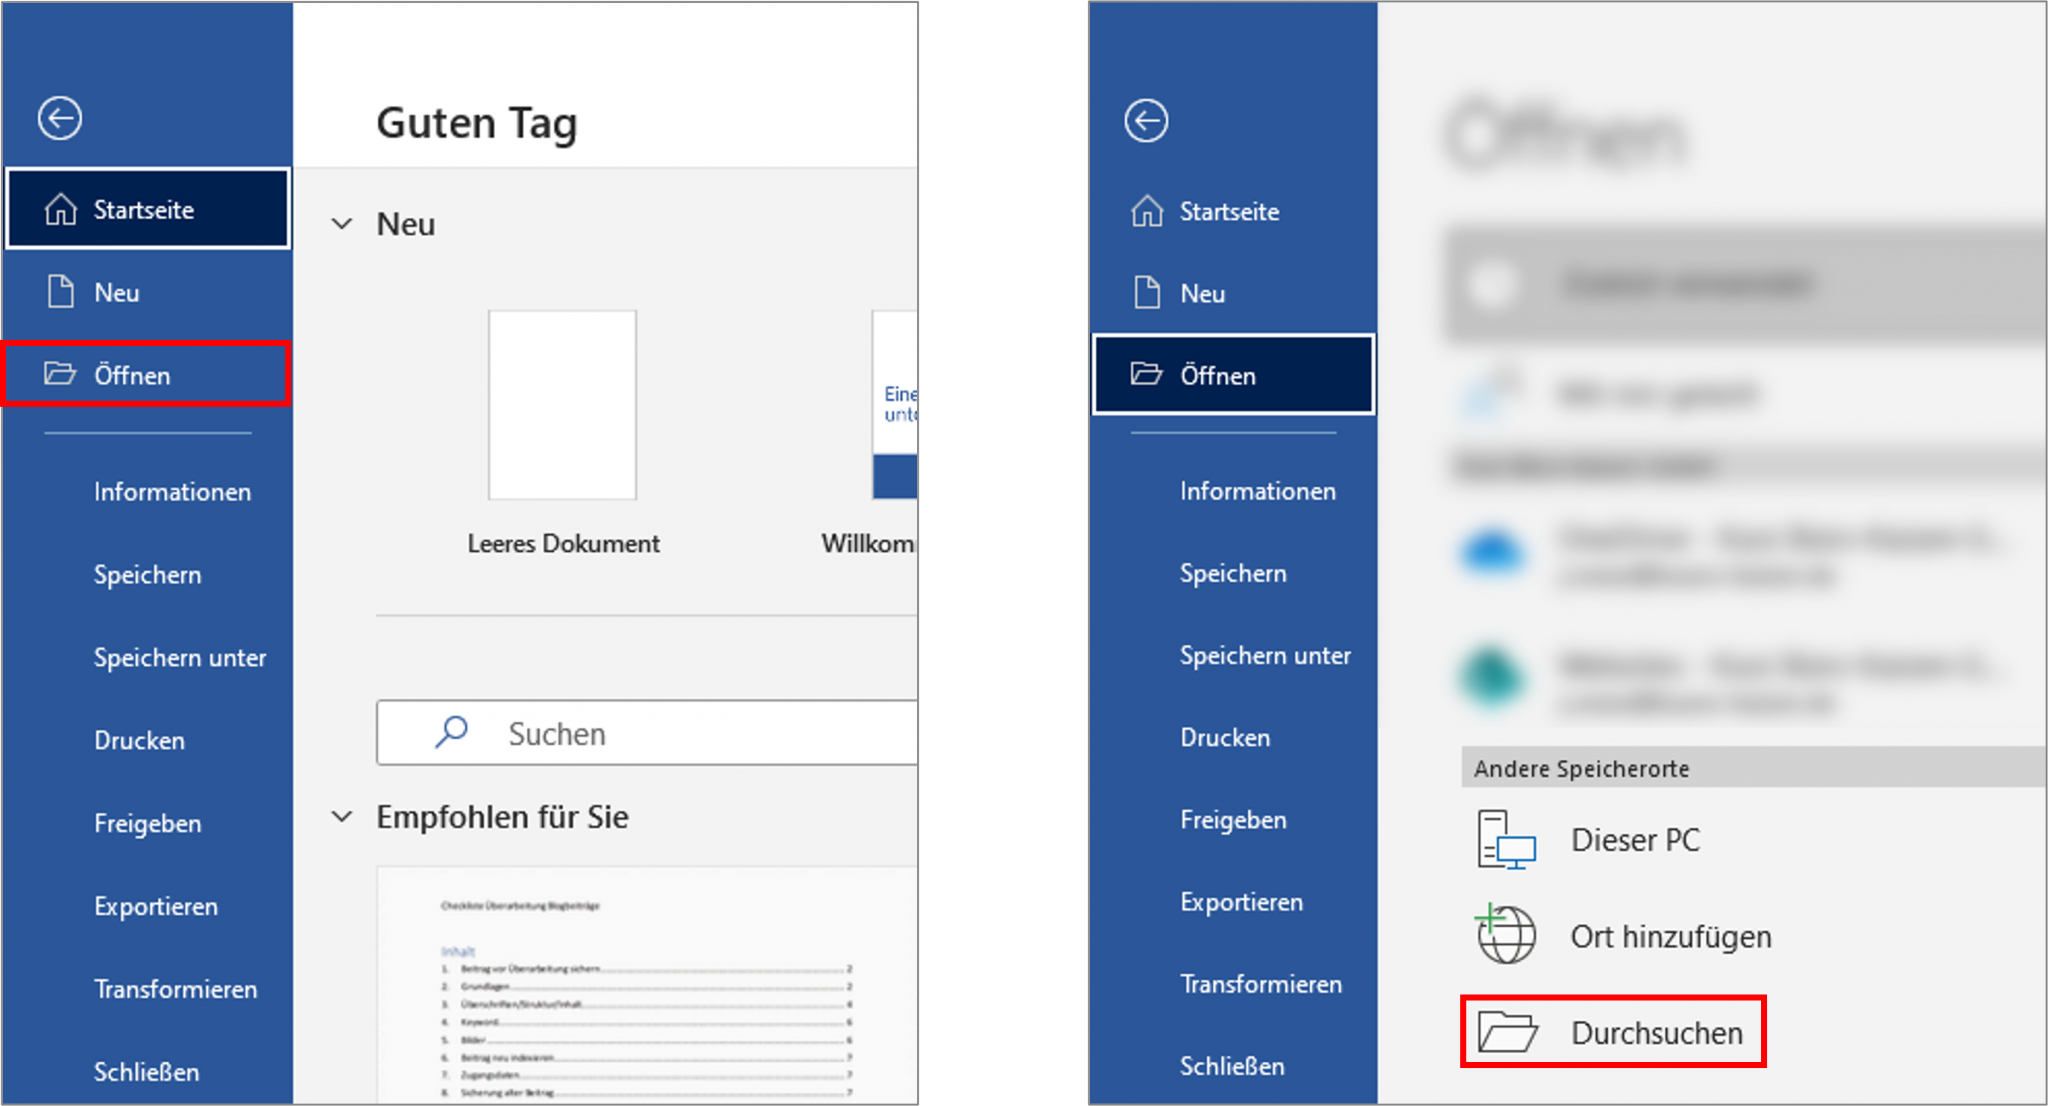Click the Neu new document icon

(x=60, y=292)
